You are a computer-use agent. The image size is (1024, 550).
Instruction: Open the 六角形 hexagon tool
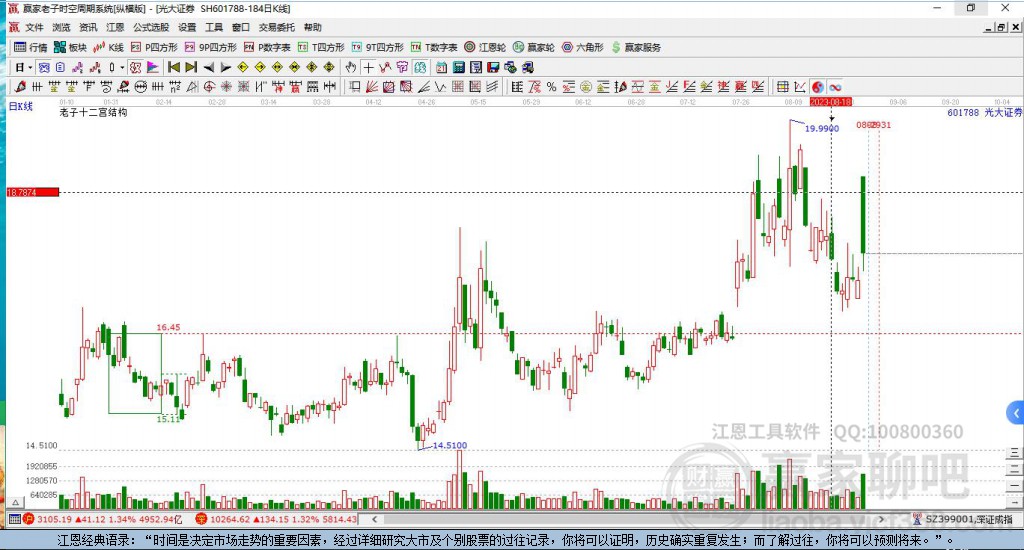click(x=583, y=47)
